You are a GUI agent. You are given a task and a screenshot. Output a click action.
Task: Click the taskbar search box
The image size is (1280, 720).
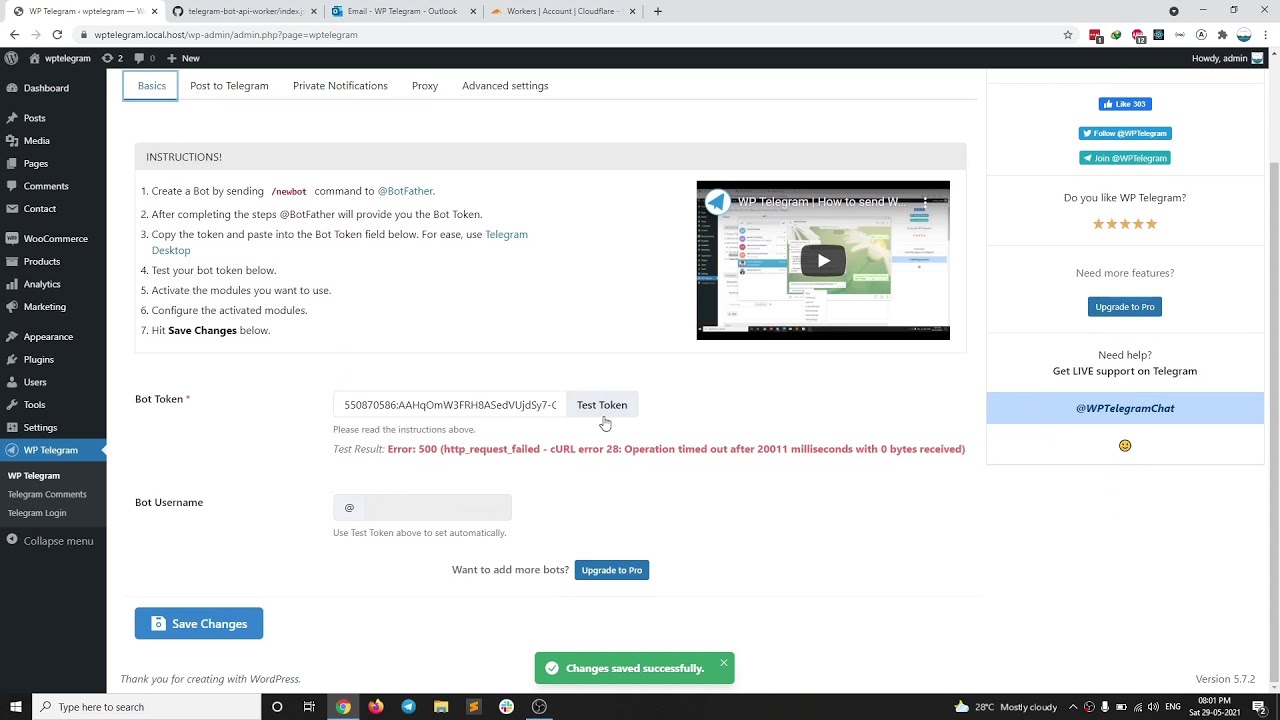pyautogui.click(x=146, y=707)
